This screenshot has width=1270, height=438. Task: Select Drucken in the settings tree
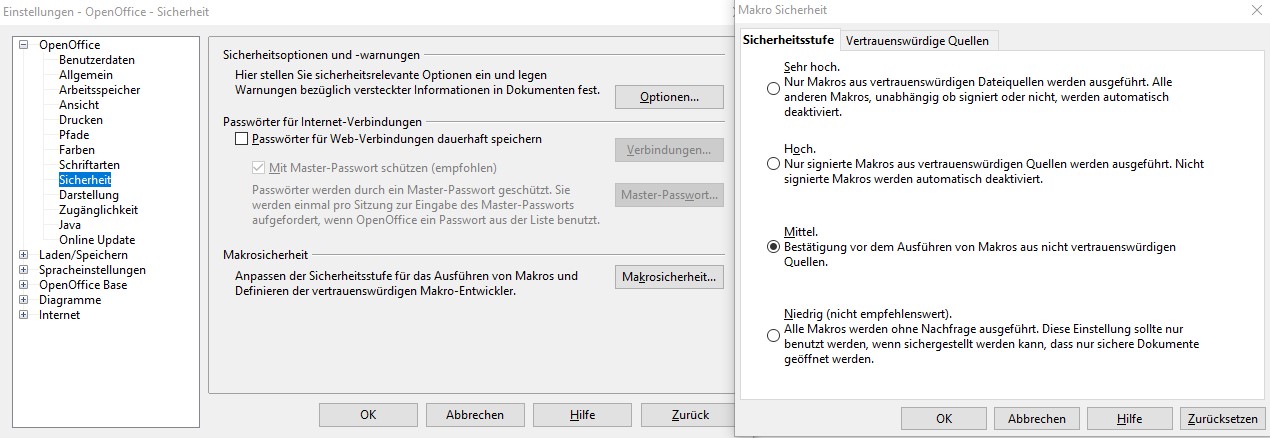(81, 120)
